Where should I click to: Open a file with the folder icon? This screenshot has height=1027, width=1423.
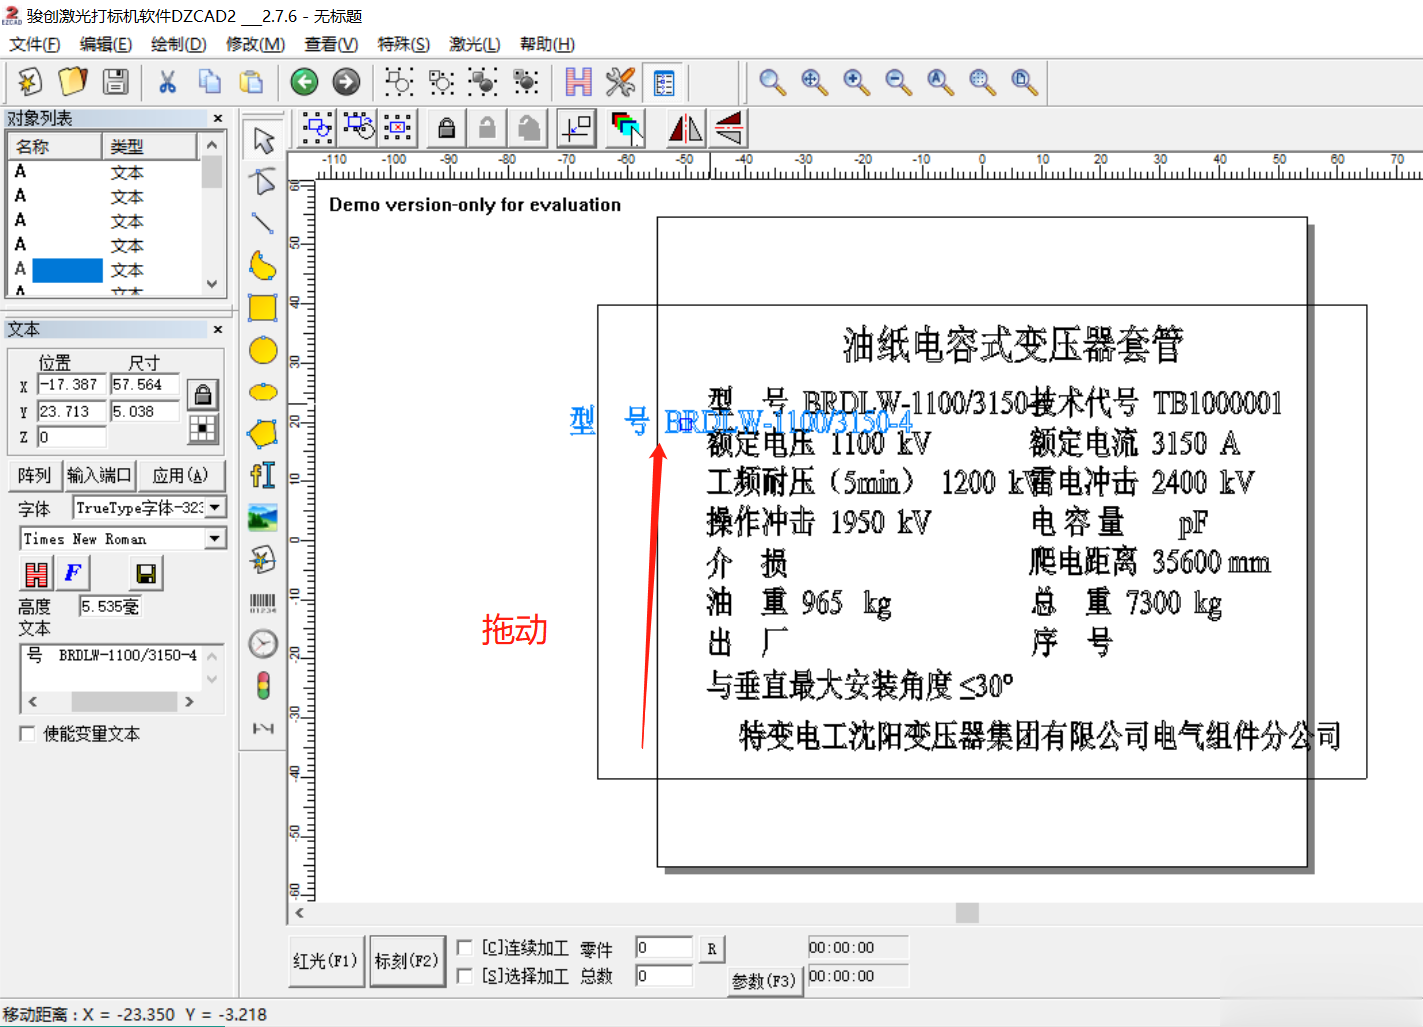tap(72, 81)
